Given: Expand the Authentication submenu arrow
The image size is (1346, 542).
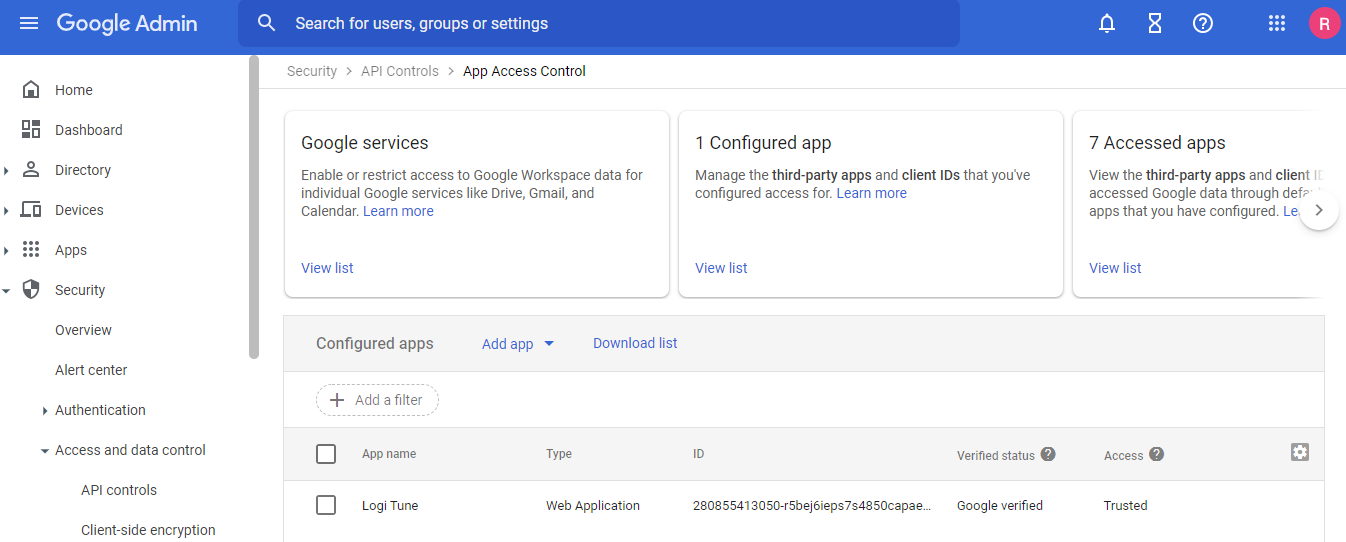Looking at the screenshot, I should click(45, 410).
